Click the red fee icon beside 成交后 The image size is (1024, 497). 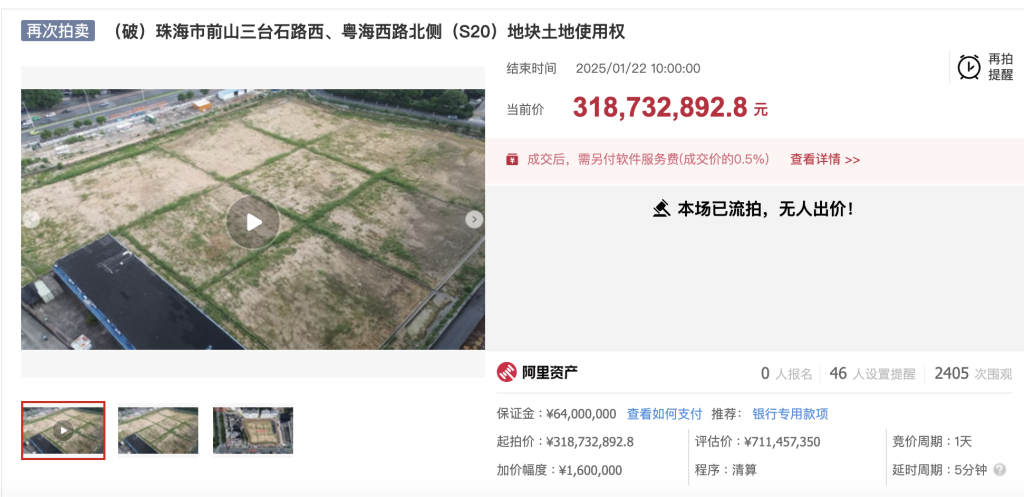pos(513,159)
